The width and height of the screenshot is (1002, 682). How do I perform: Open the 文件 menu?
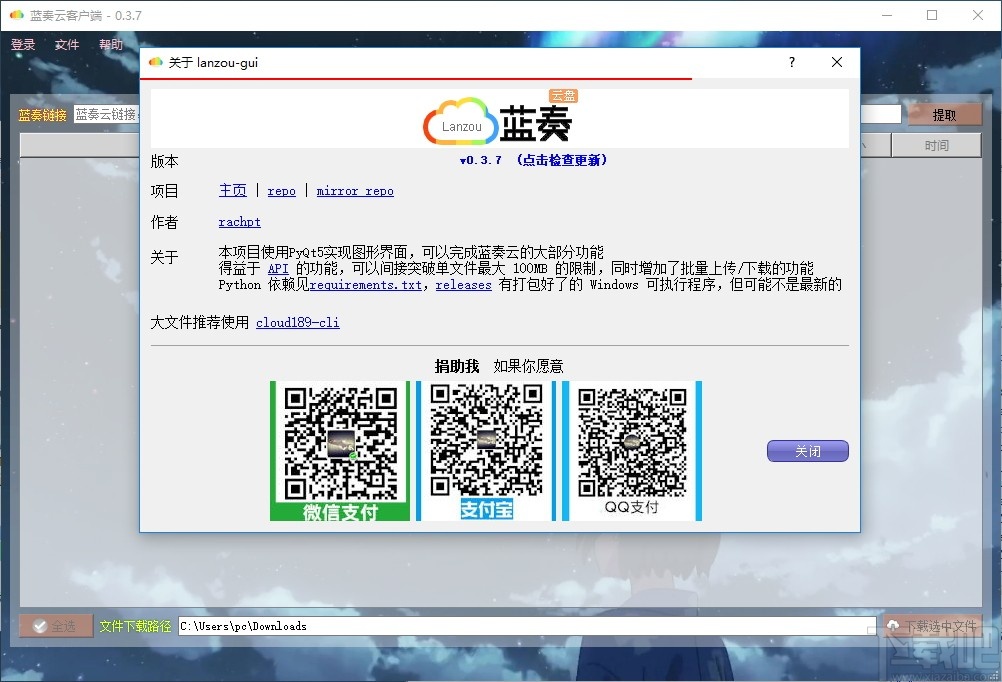66,44
